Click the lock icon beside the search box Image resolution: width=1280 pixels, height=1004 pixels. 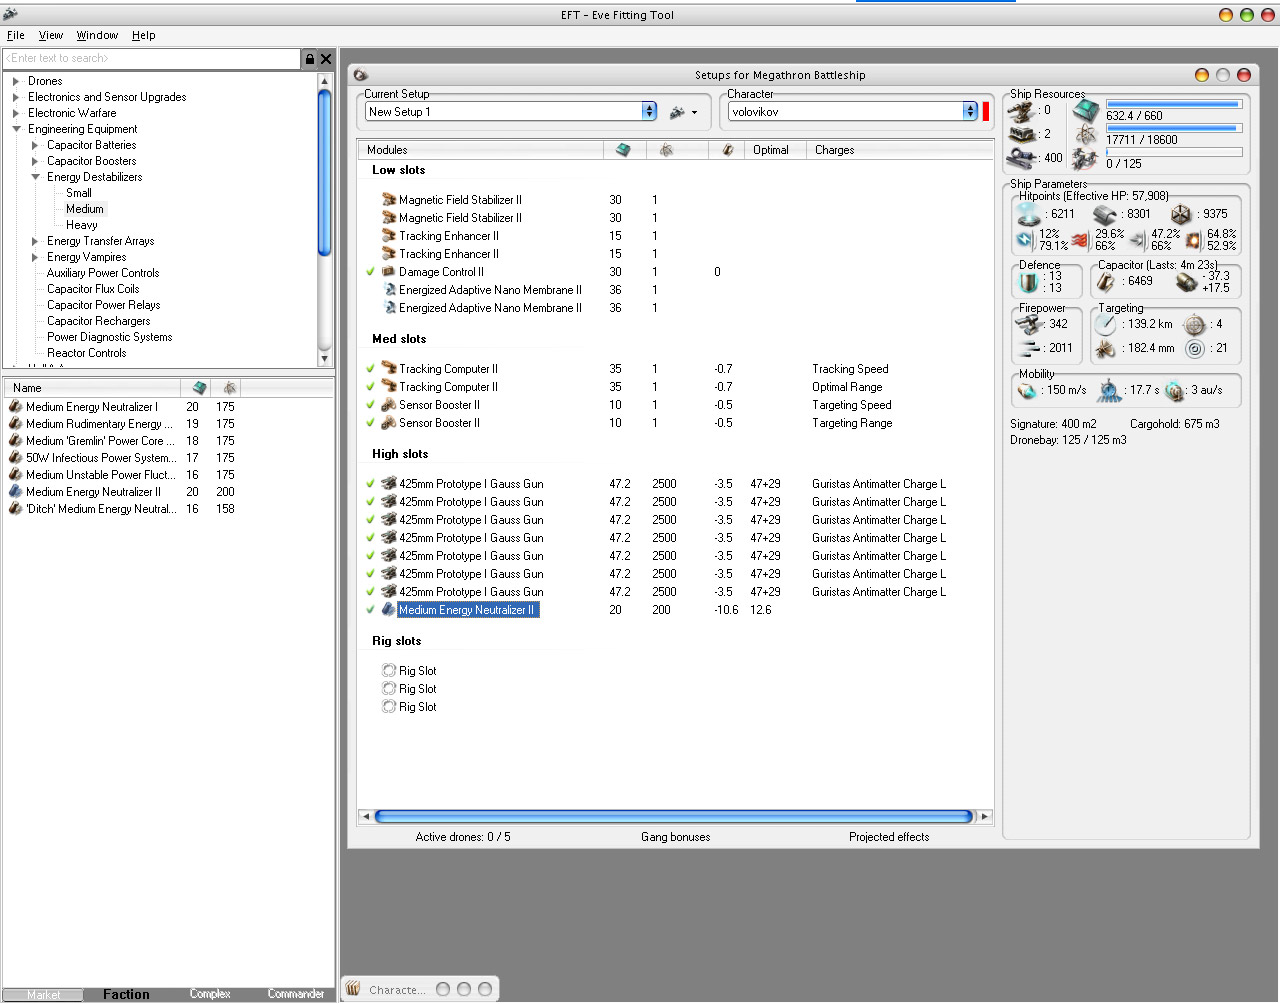(x=310, y=59)
